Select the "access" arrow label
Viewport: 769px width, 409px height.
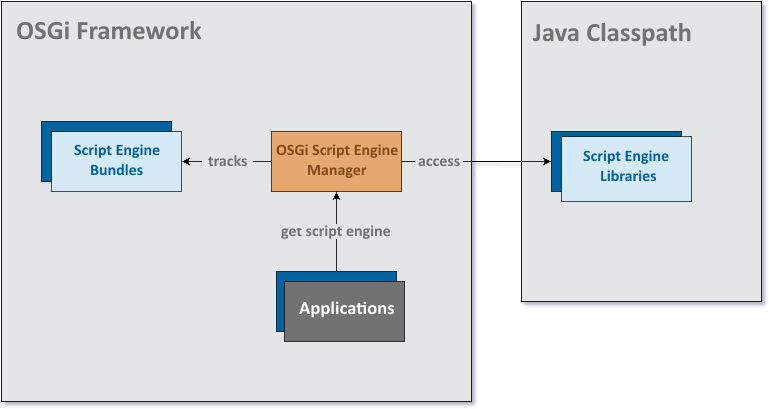439,161
